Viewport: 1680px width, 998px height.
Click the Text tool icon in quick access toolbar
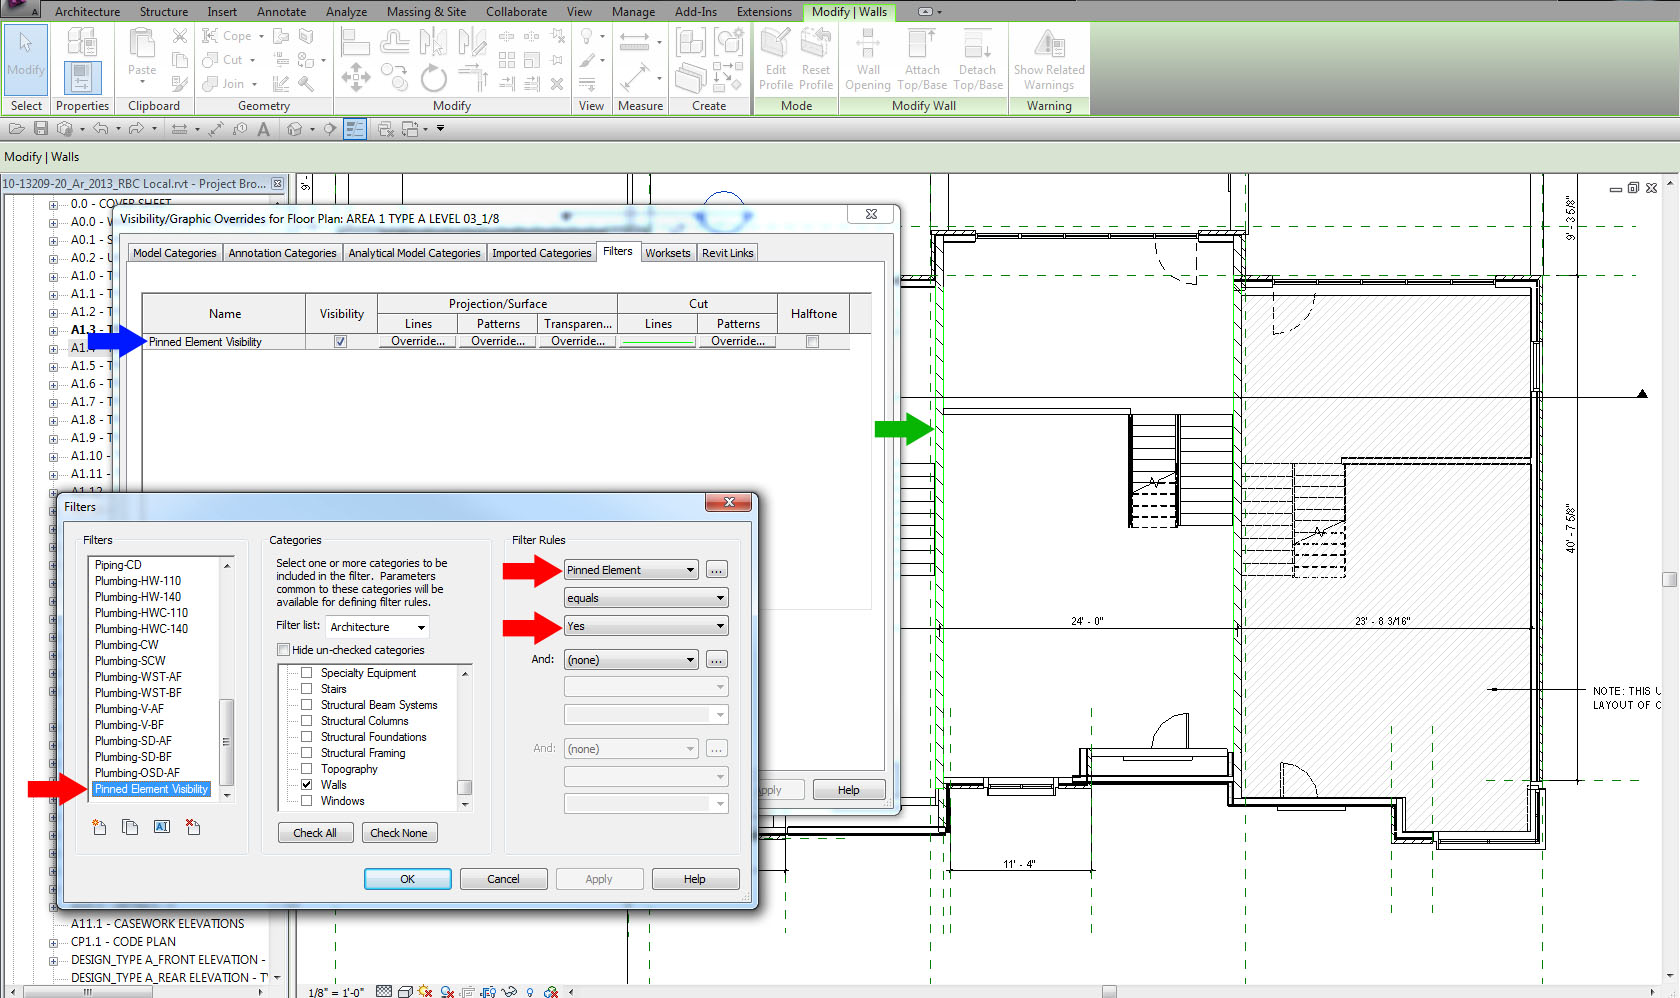tap(264, 129)
